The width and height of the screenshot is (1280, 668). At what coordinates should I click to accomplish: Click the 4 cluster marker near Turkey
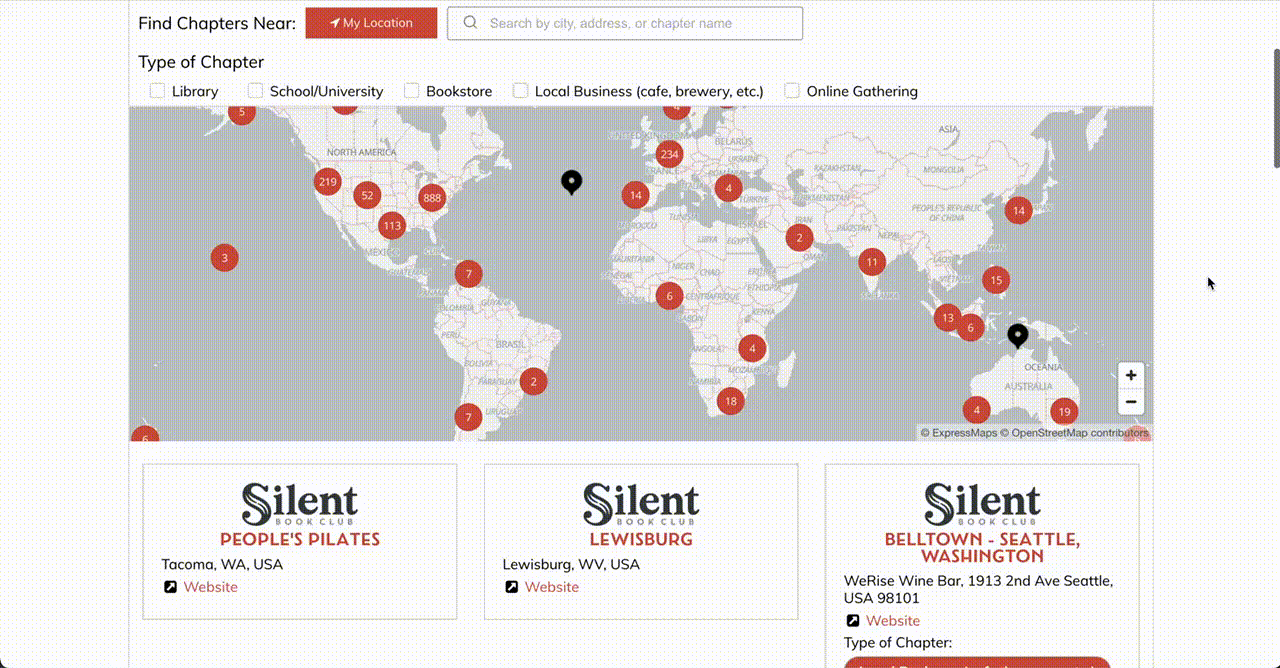point(729,188)
